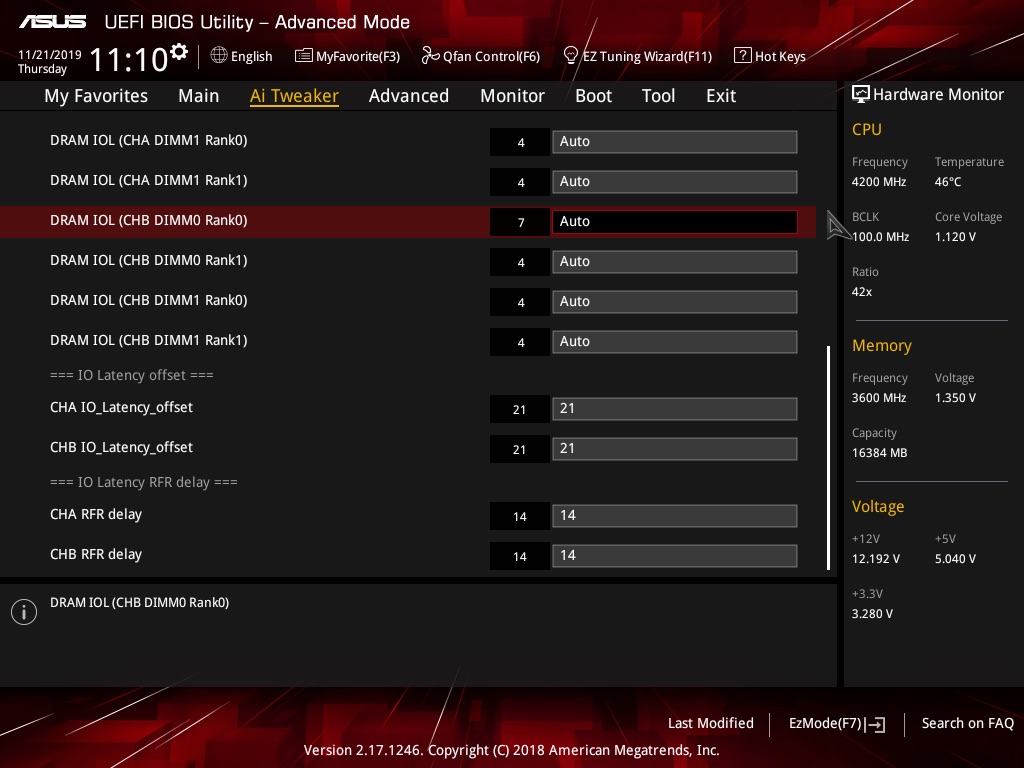1024x768 pixels.
Task: Select DRAM IOL (CHB DIMM0 Rank1) label
Action: (149, 261)
